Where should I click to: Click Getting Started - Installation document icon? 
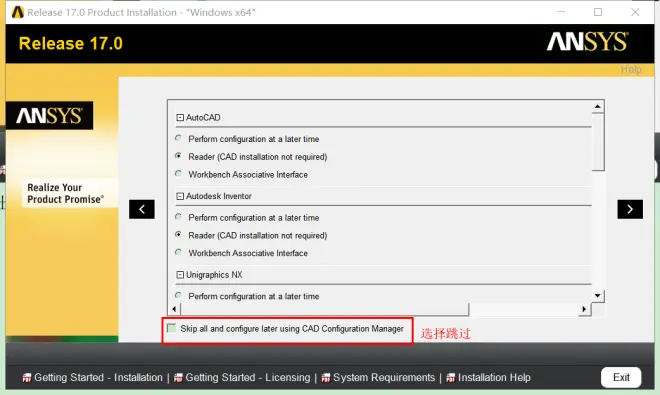pos(27,378)
